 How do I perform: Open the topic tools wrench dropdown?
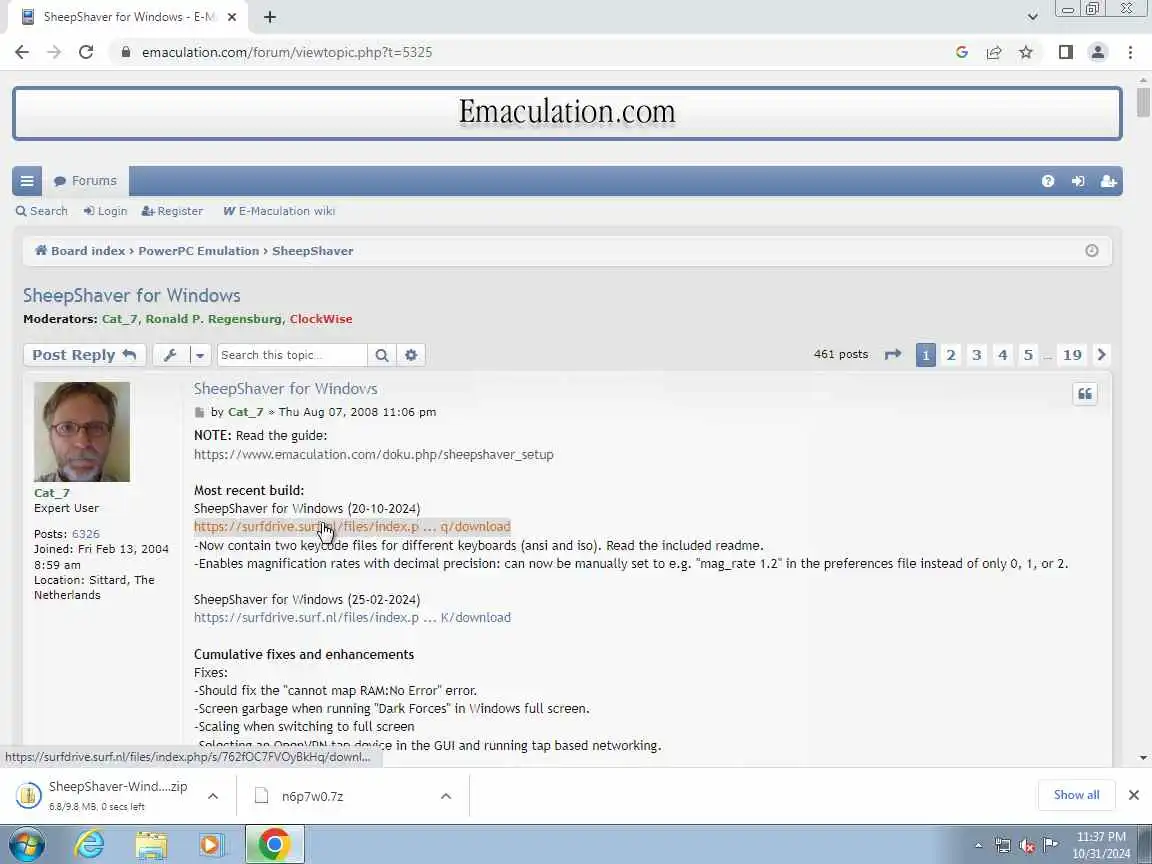(182, 355)
